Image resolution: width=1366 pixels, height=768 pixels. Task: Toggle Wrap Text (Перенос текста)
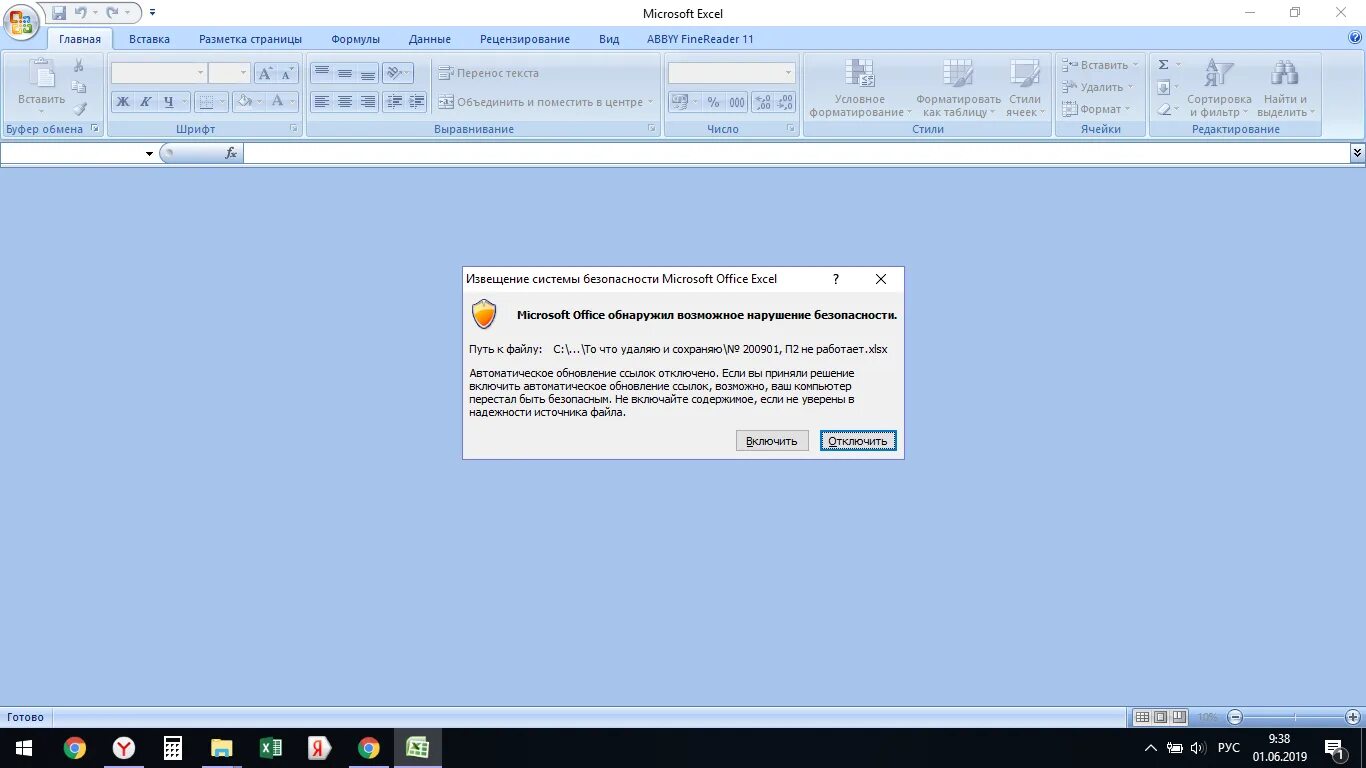pos(488,73)
